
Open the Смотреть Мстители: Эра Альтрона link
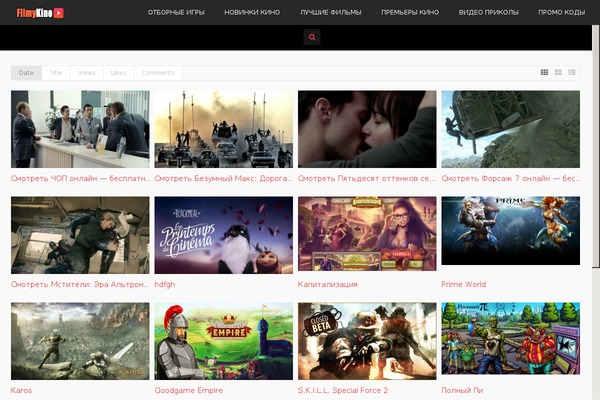(80, 284)
